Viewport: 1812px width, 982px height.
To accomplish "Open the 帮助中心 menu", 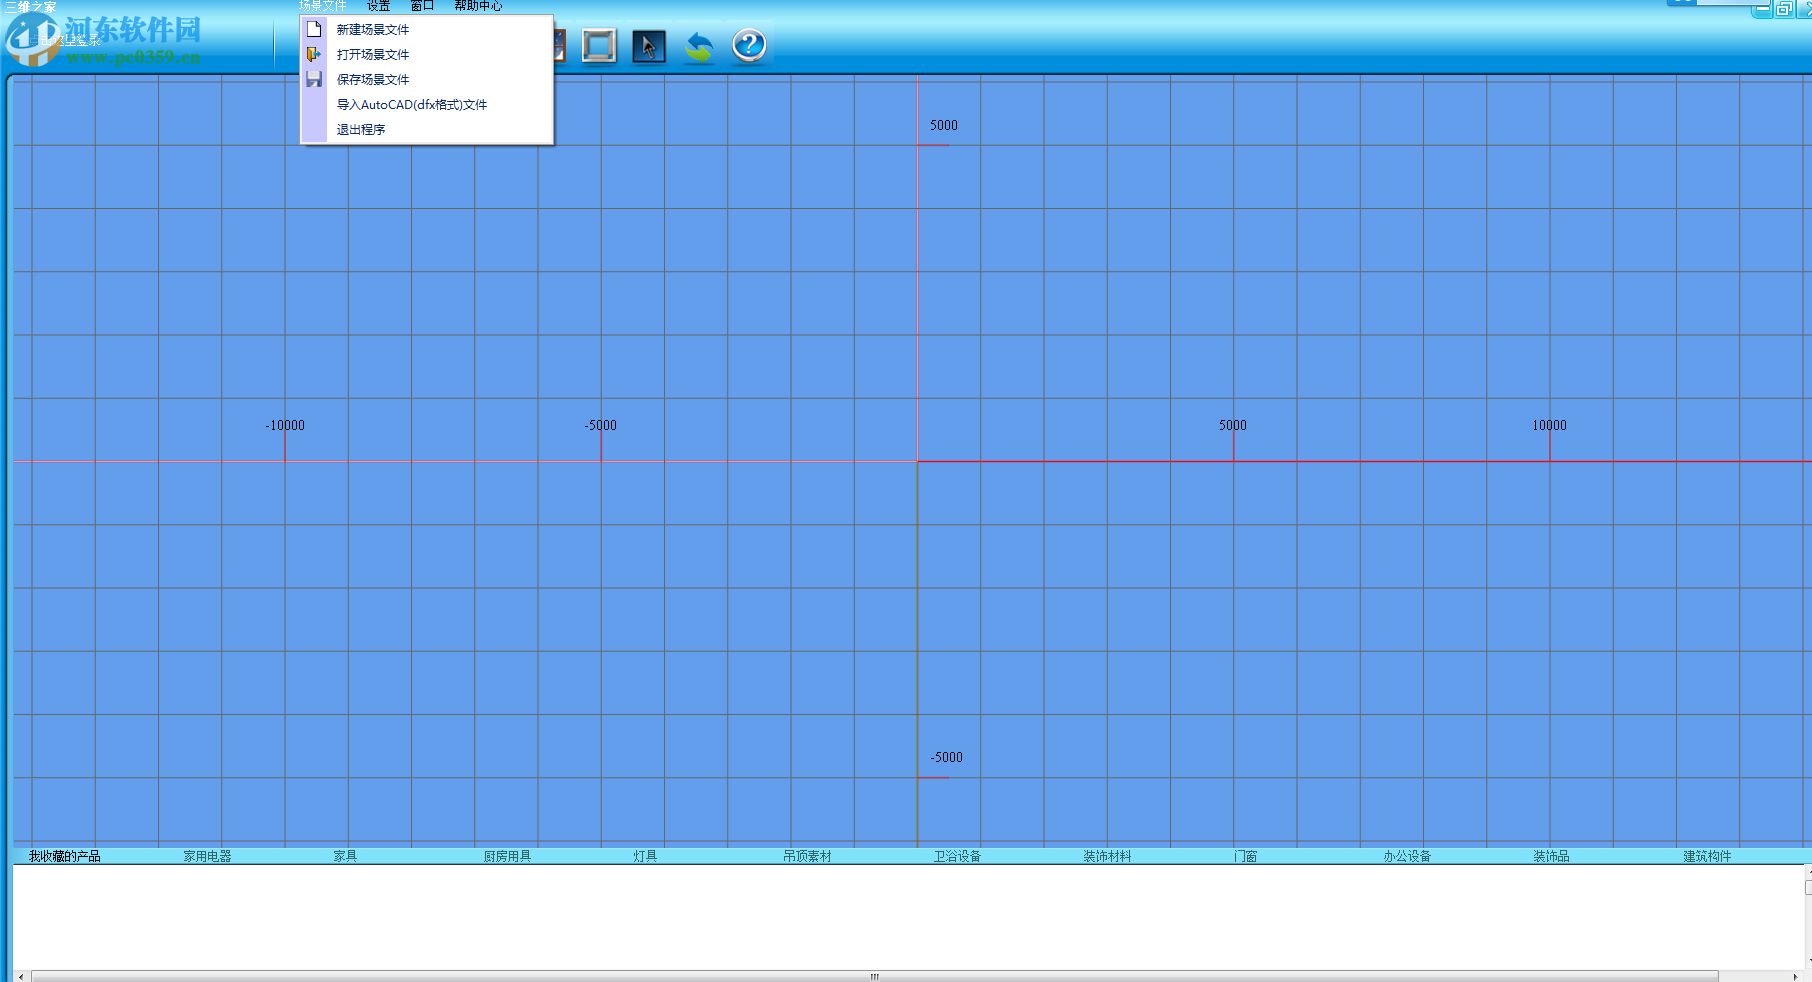I will [478, 6].
